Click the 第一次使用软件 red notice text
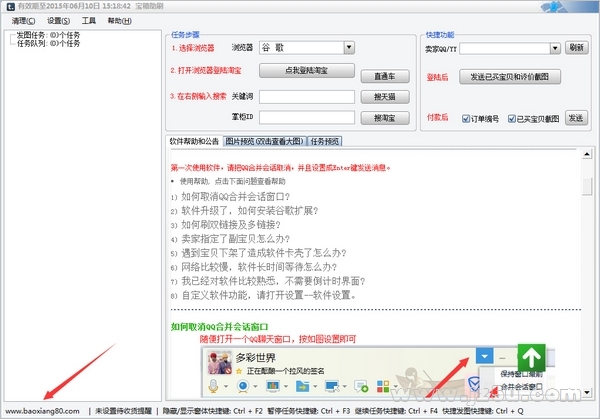Viewport: 600px width, 419px height. (280, 168)
